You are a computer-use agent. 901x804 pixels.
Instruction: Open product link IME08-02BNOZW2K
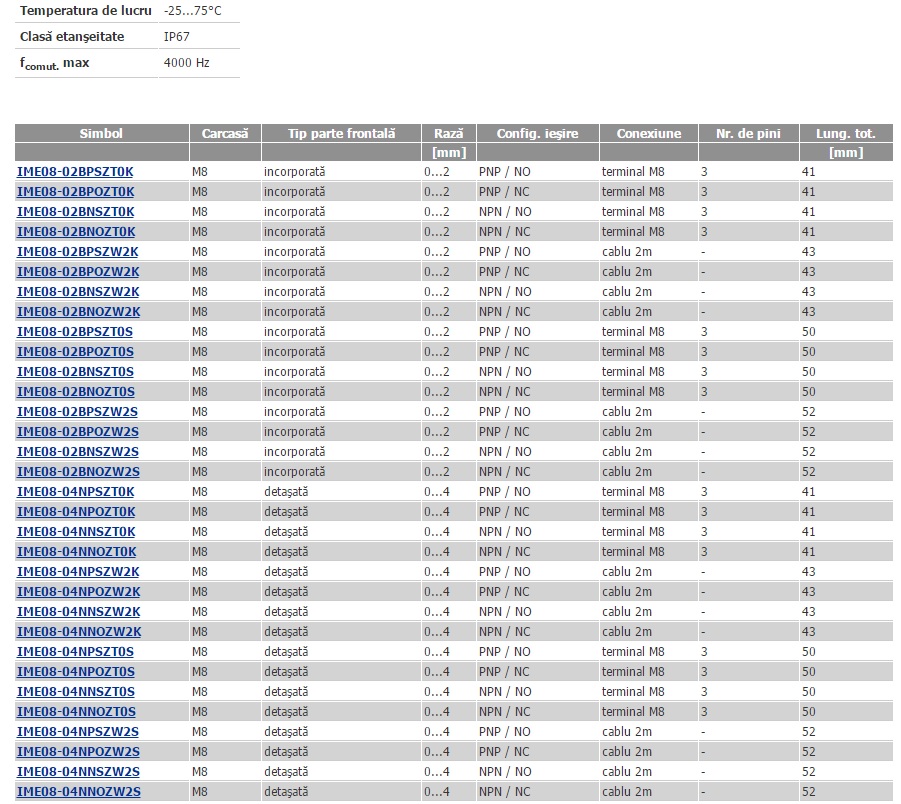click(79, 312)
